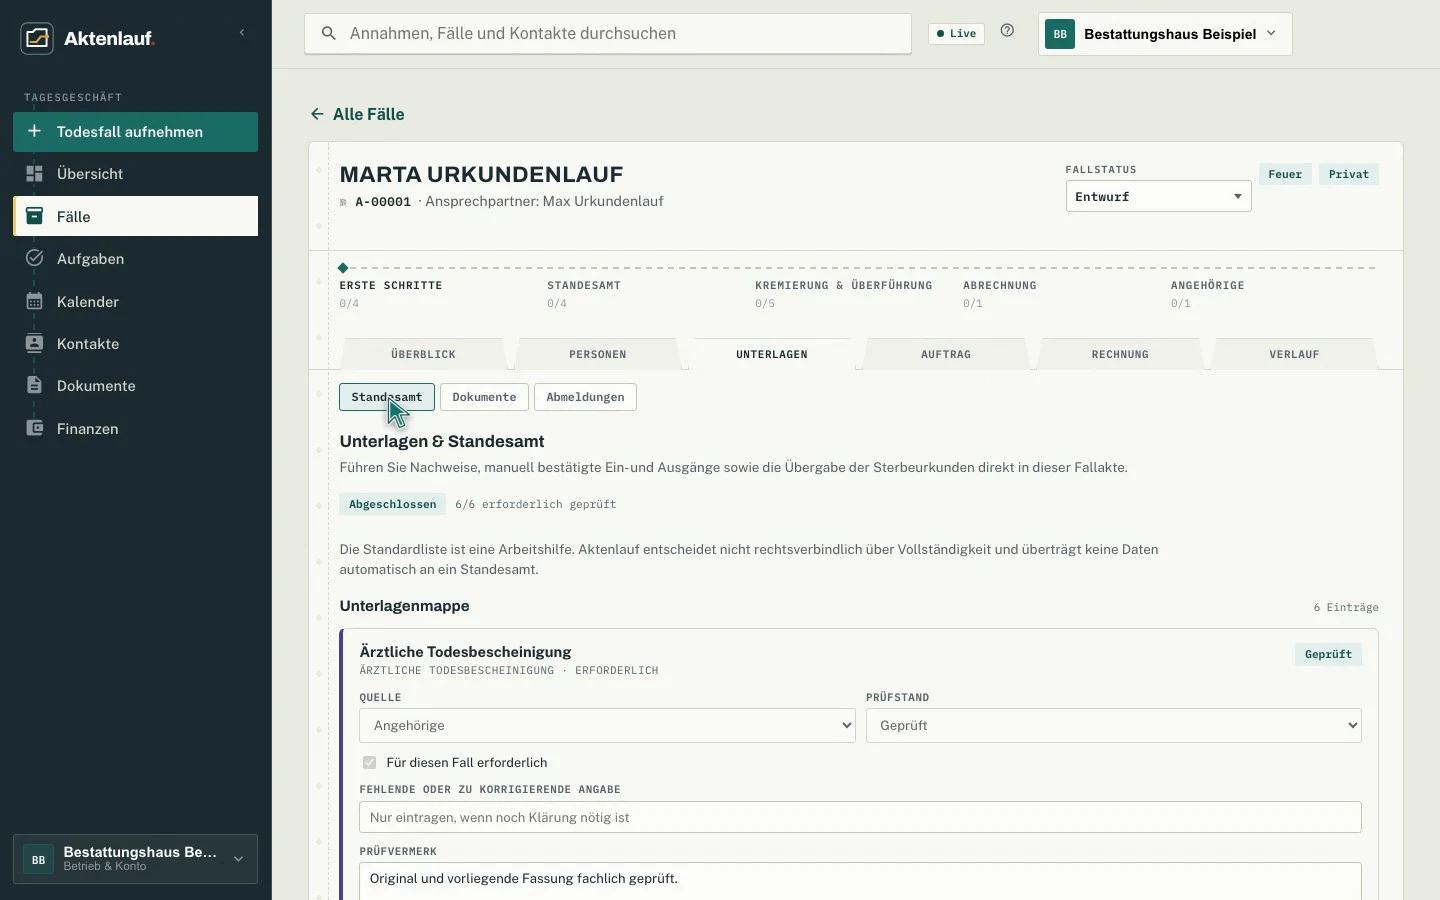1440x900 pixels.
Task: Open Kalender in the sidebar
Action: (135, 301)
